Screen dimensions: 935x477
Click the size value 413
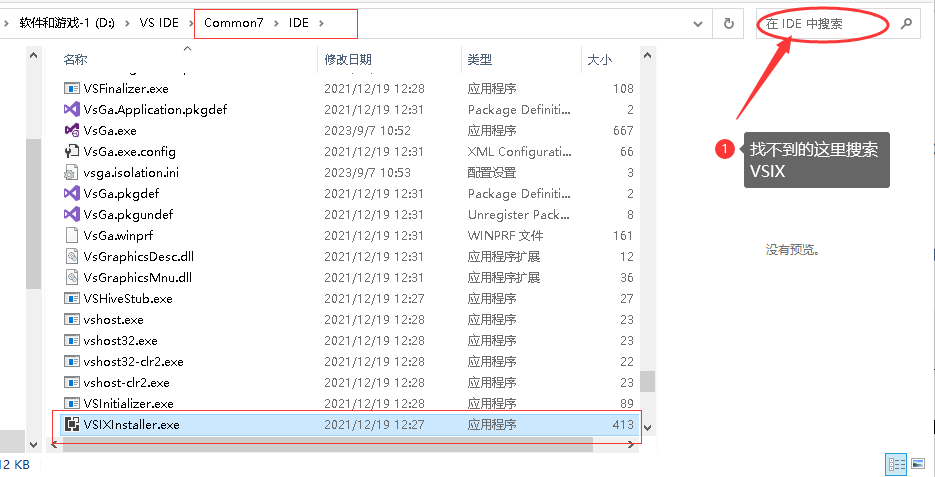pyautogui.click(x=623, y=425)
